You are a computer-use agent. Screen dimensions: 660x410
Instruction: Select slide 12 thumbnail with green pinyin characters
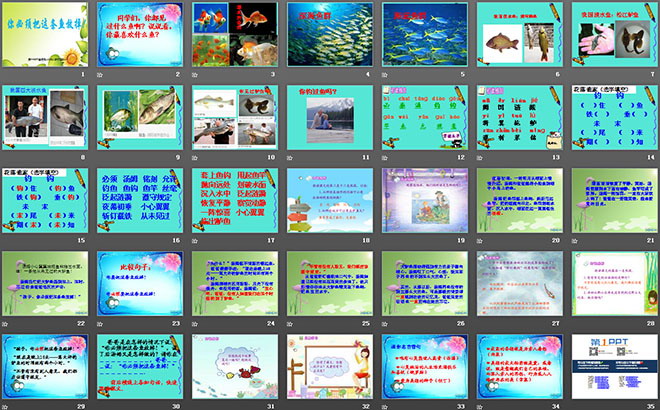coord(425,117)
